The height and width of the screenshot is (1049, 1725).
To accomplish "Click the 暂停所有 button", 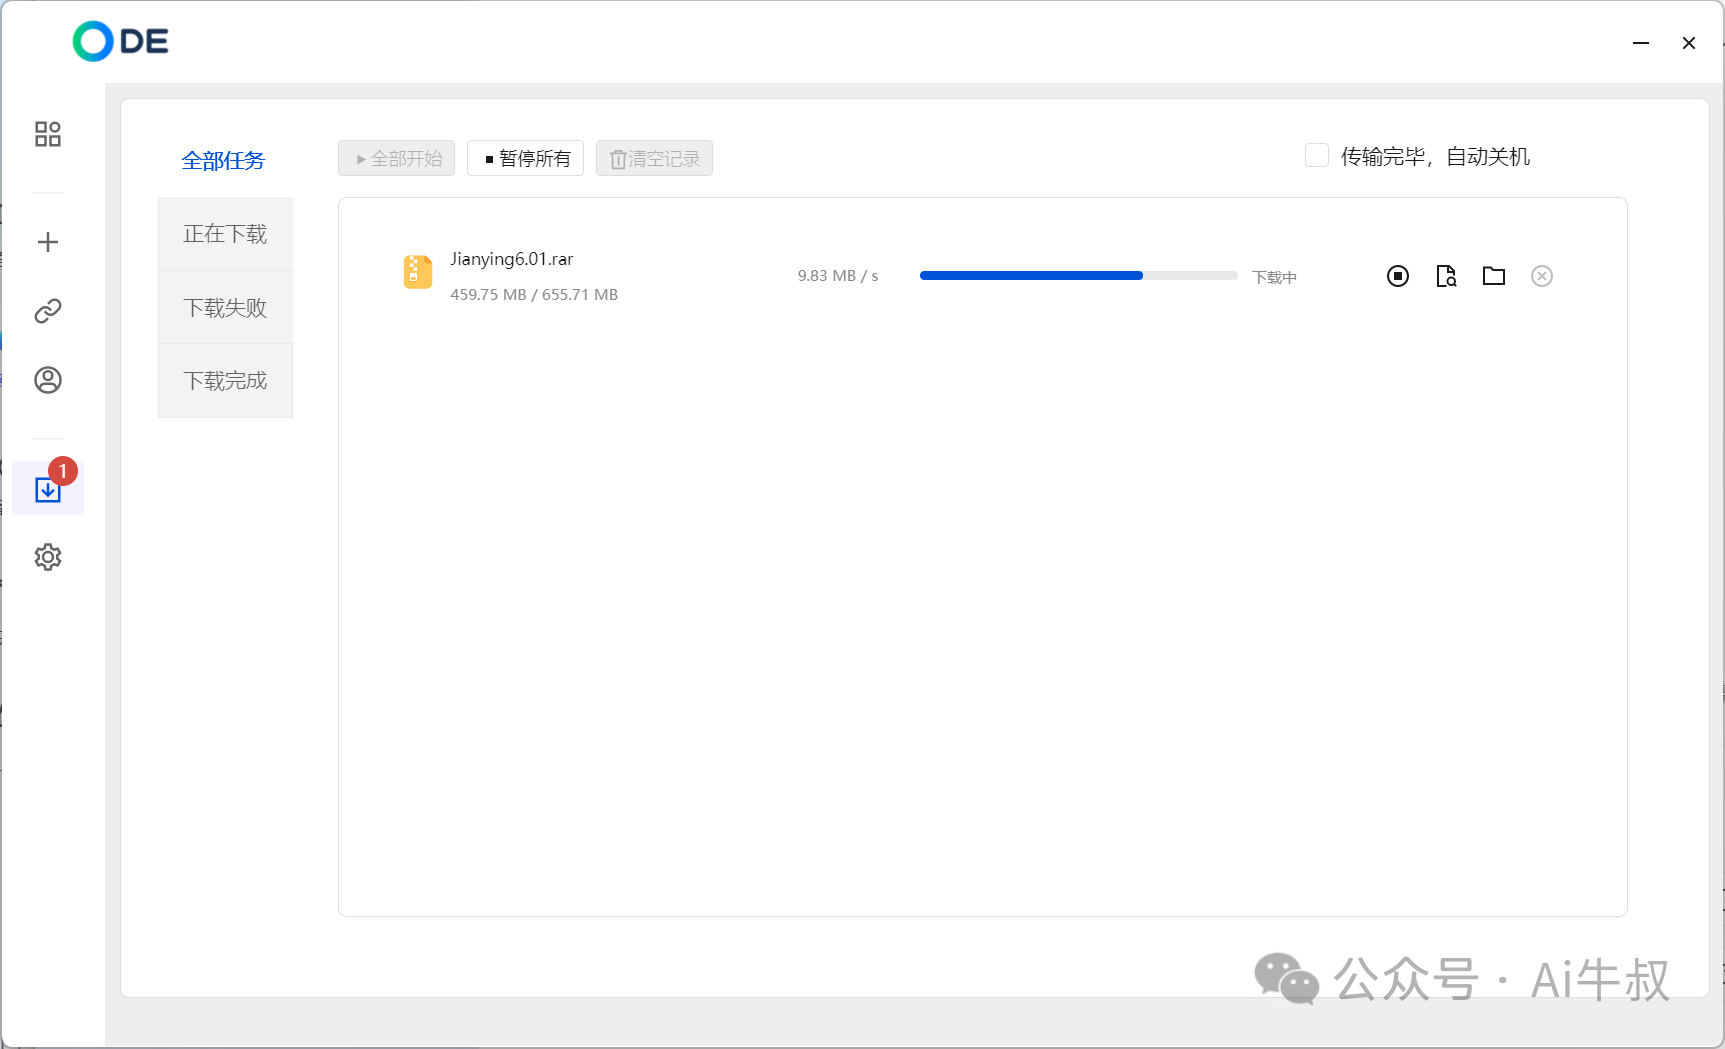I will point(525,158).
